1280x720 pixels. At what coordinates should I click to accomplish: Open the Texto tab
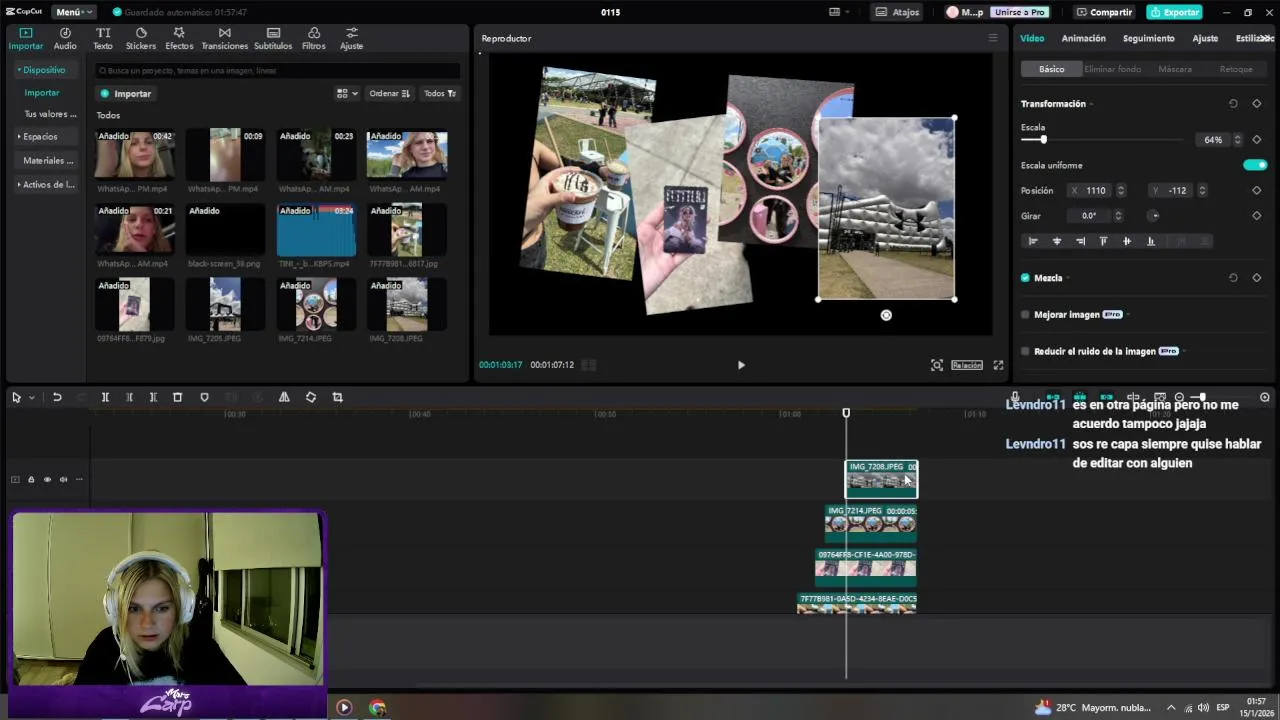click(103, 39)
